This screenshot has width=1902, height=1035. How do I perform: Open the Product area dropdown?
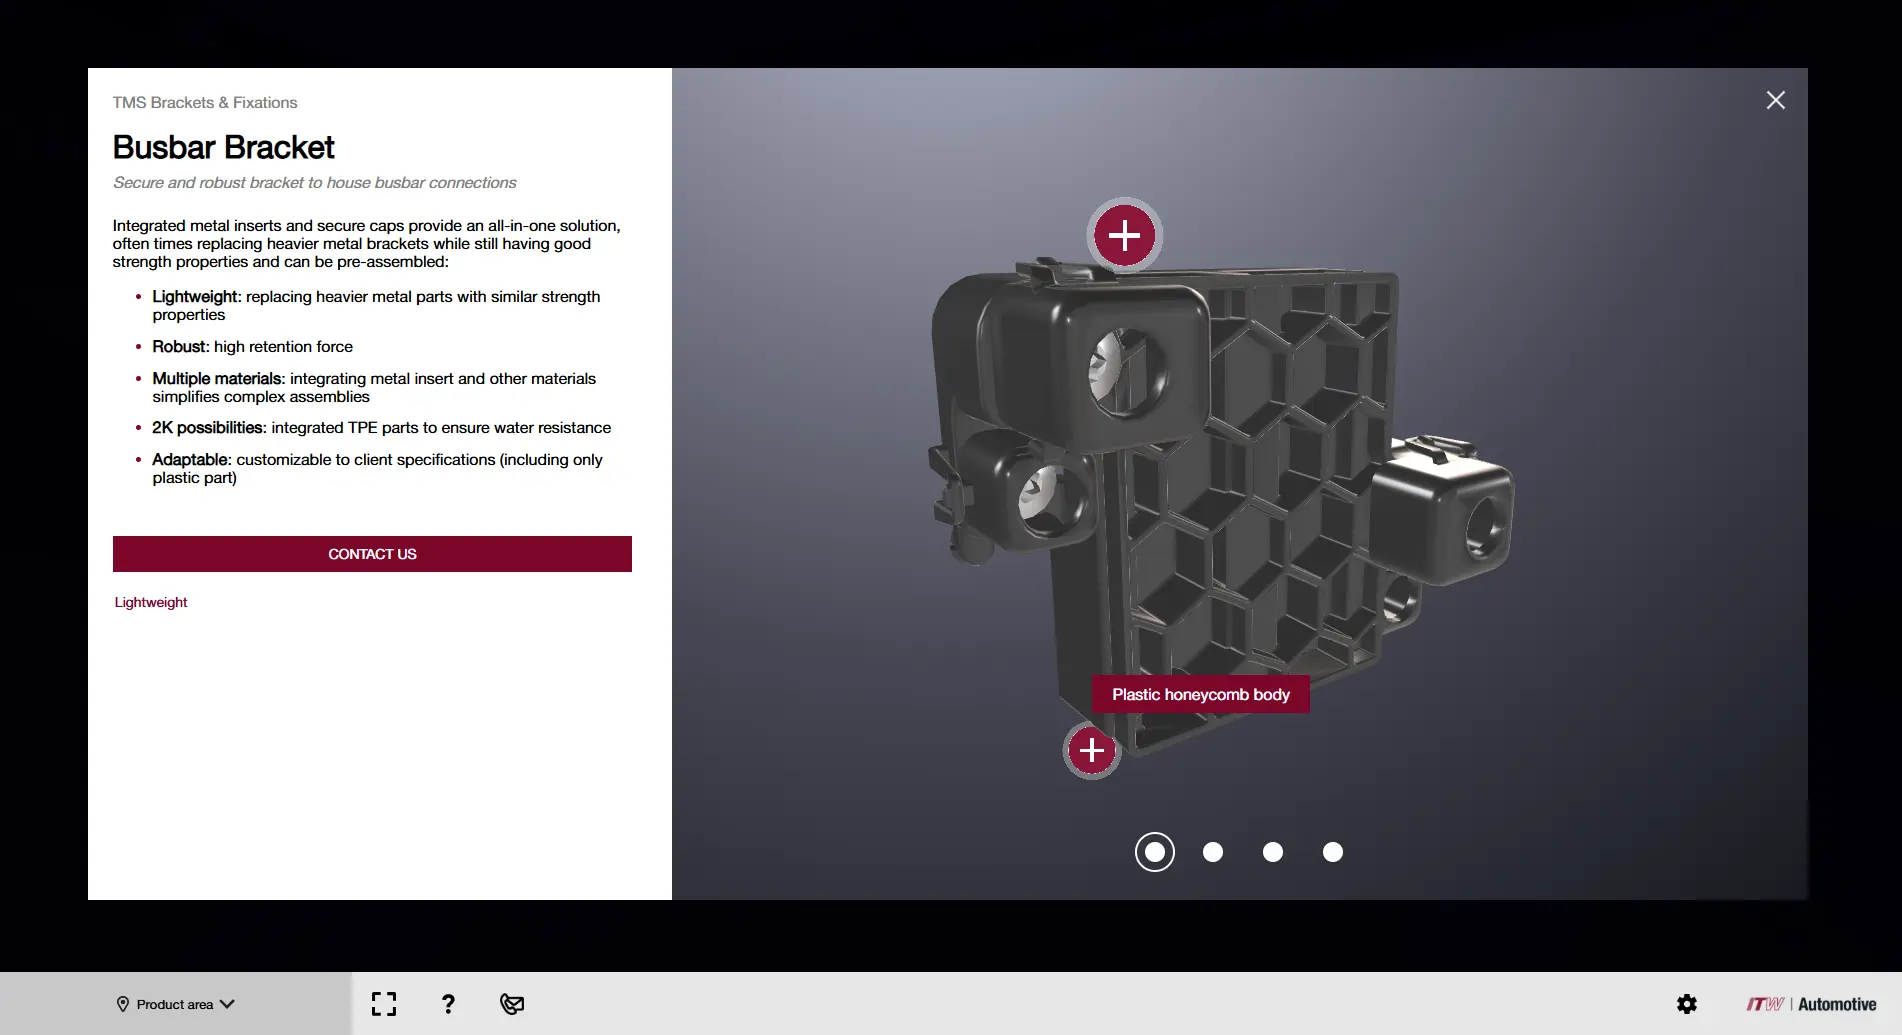pos(175,1004)
